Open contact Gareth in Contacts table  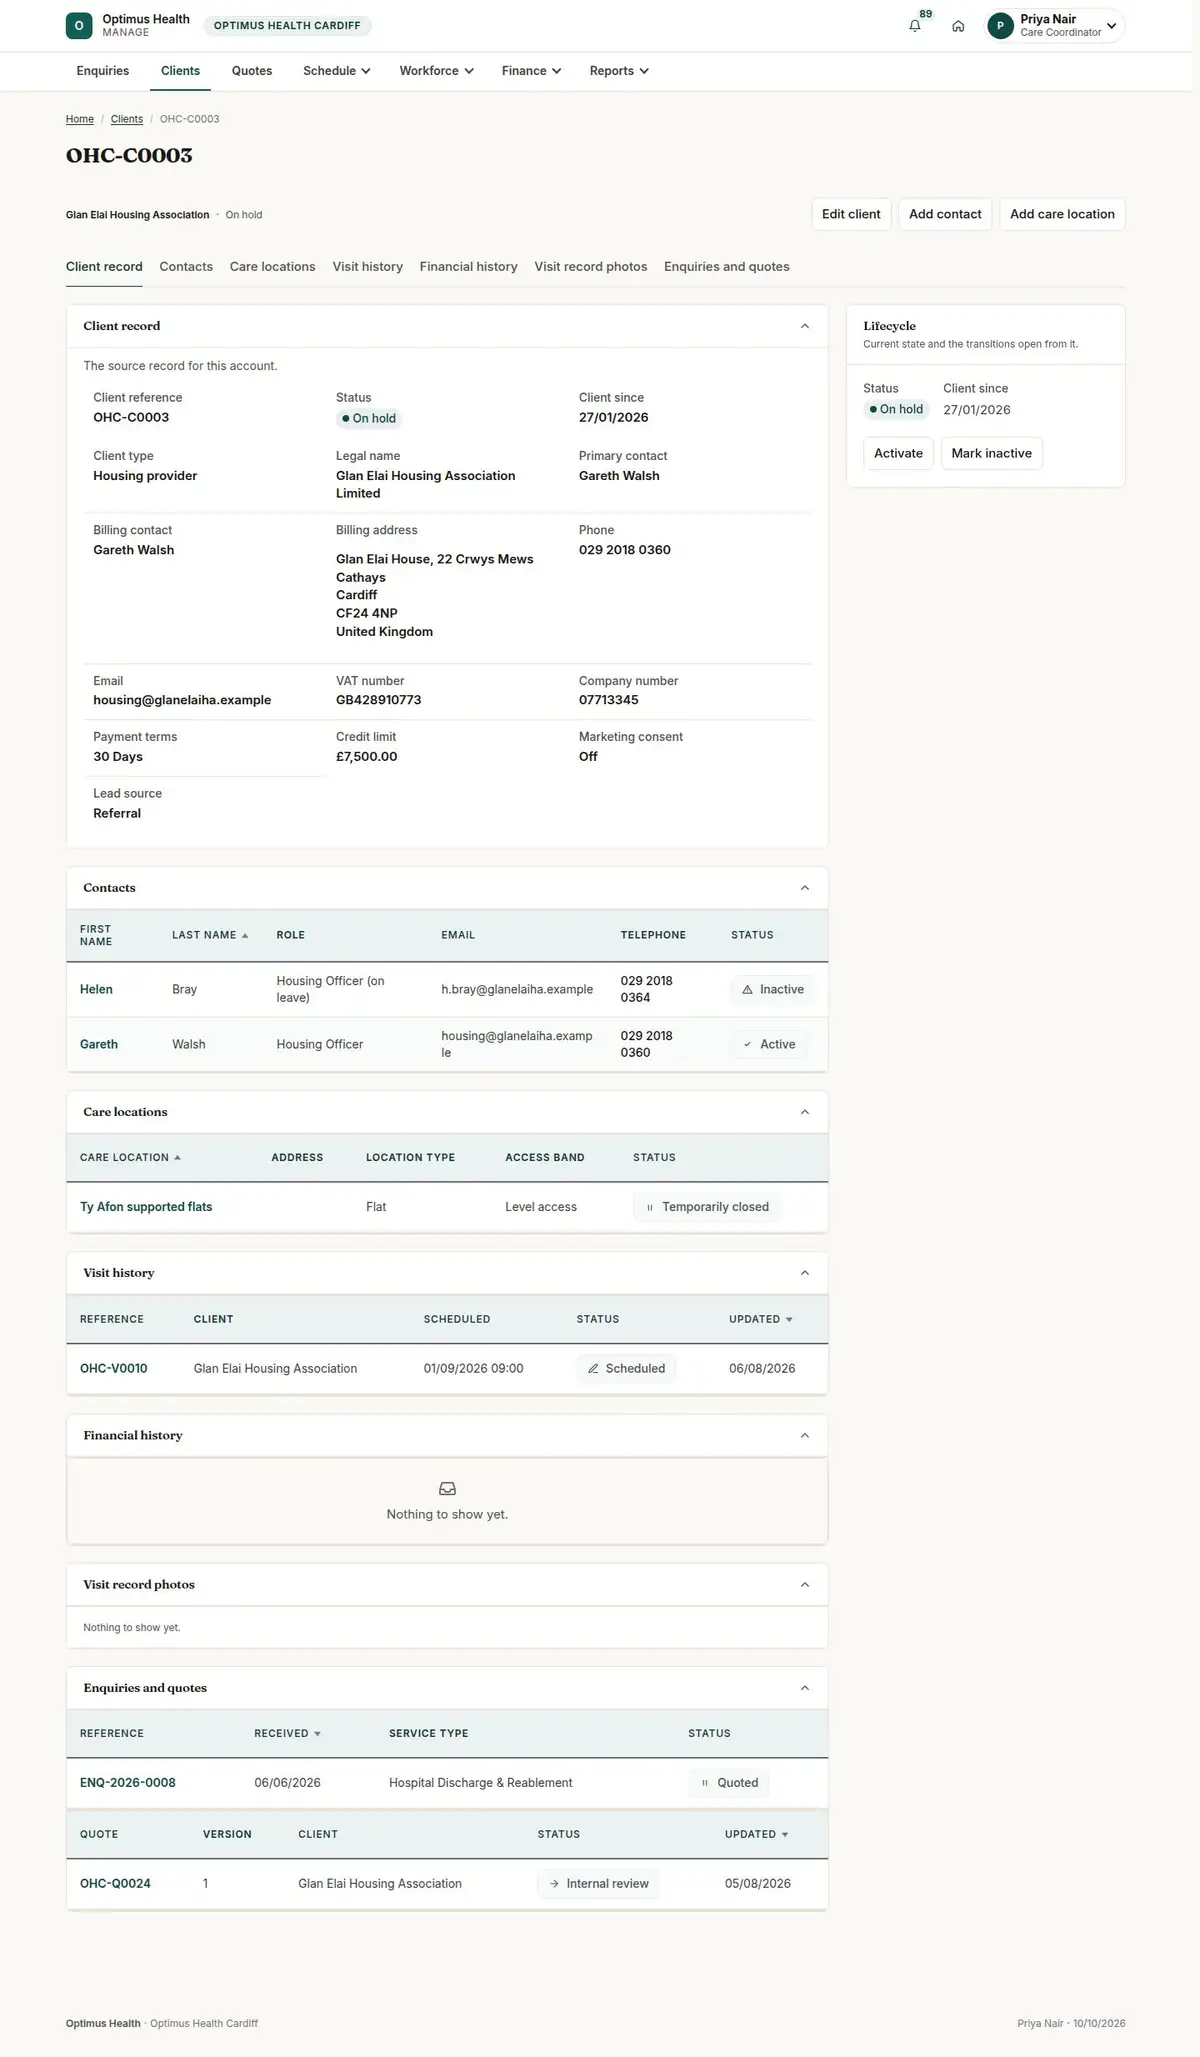tap(99, 1045)
